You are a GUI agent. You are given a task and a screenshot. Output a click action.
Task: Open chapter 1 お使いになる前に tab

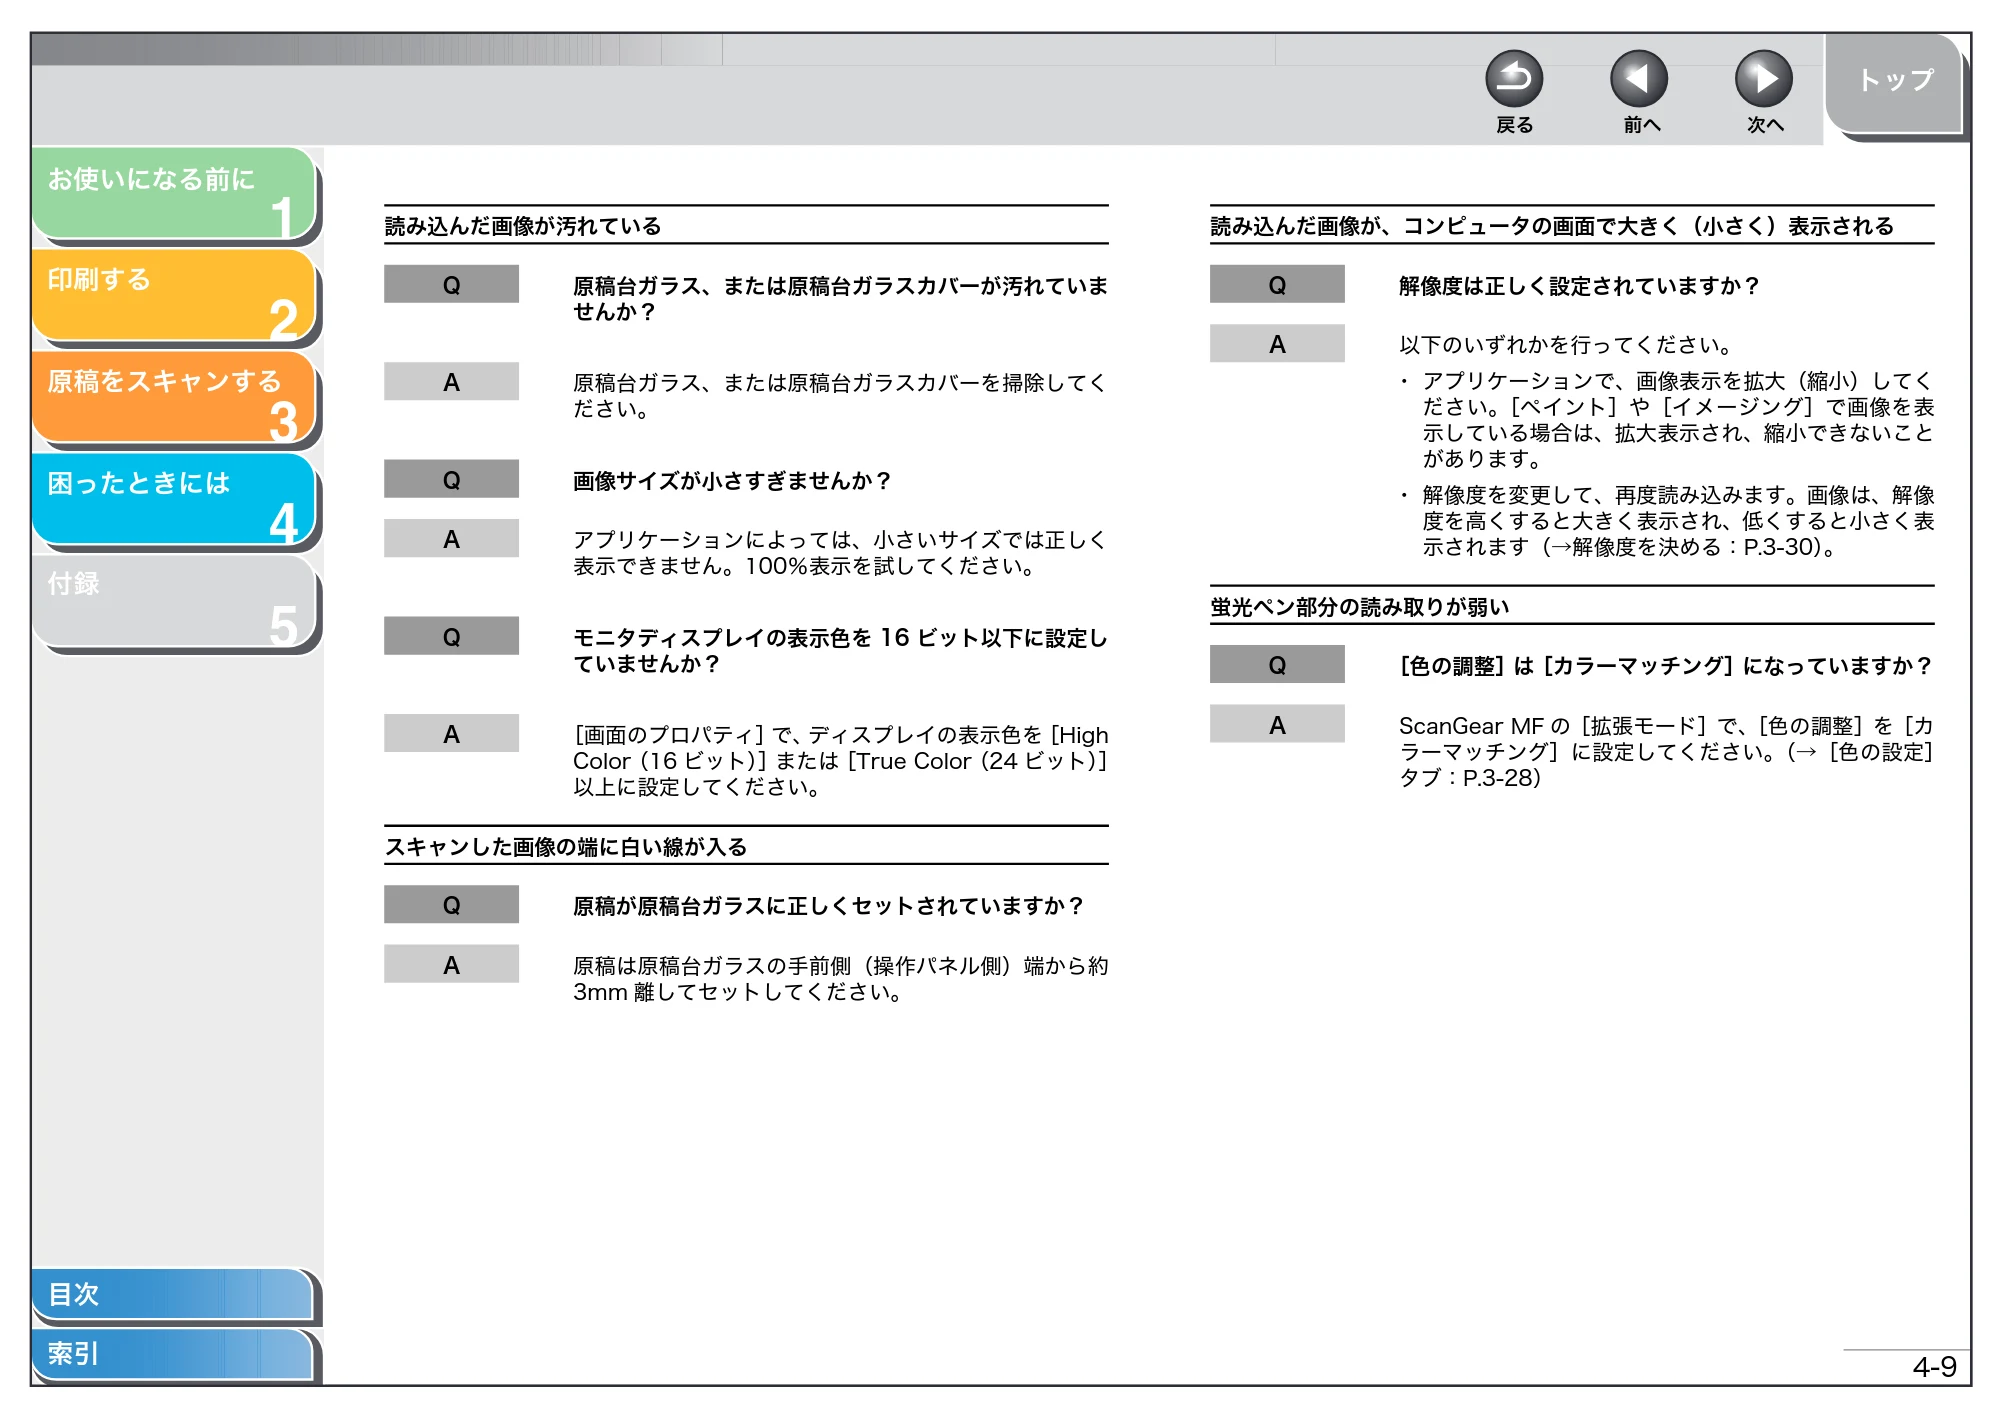174,193
